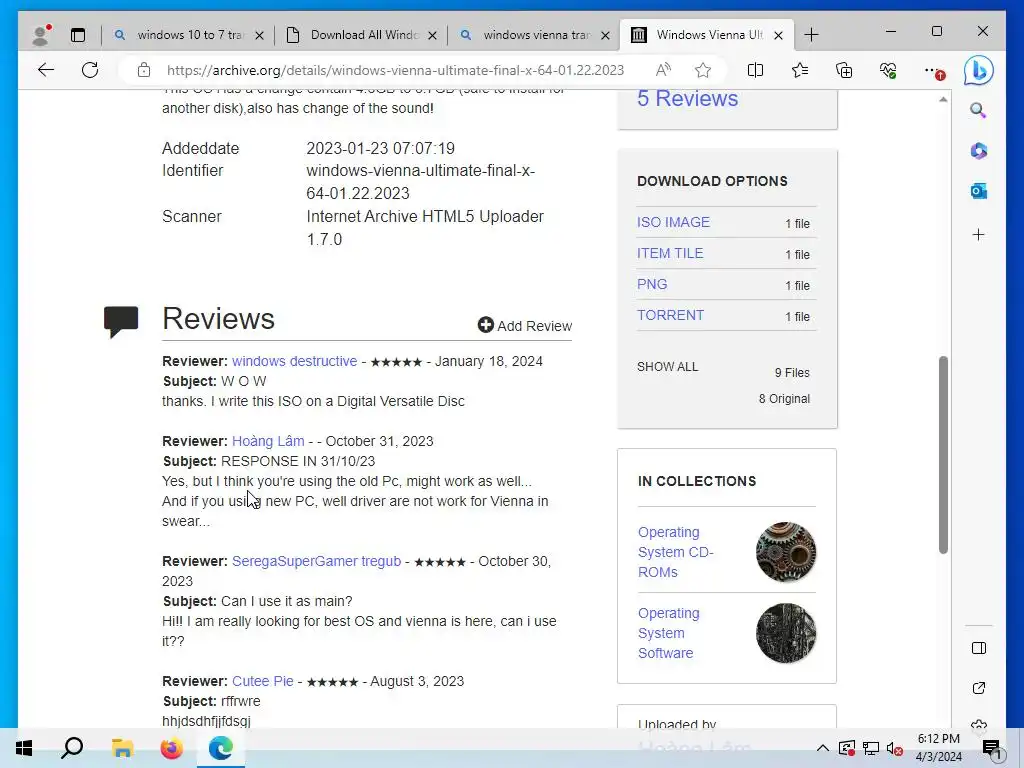The width and height of the screenshot is (1024, 768).
Task: Open File Explorer from taskbar
Action: [122, 748]
